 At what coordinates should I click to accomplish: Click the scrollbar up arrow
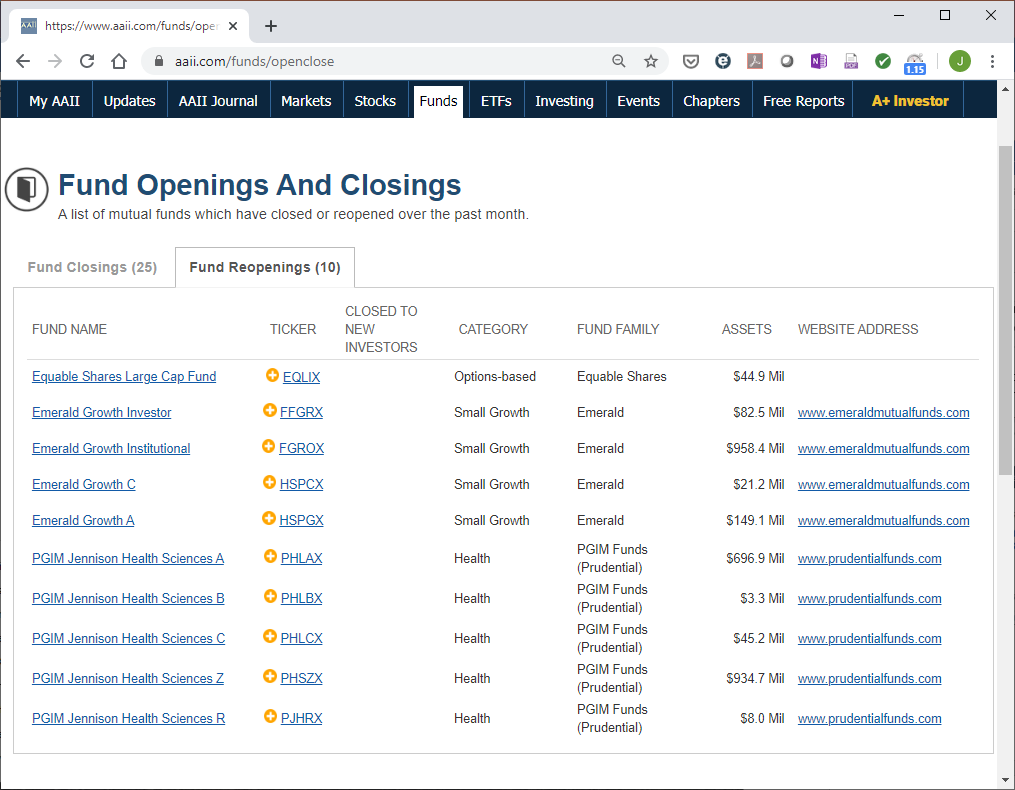(x=1005, y=89)
